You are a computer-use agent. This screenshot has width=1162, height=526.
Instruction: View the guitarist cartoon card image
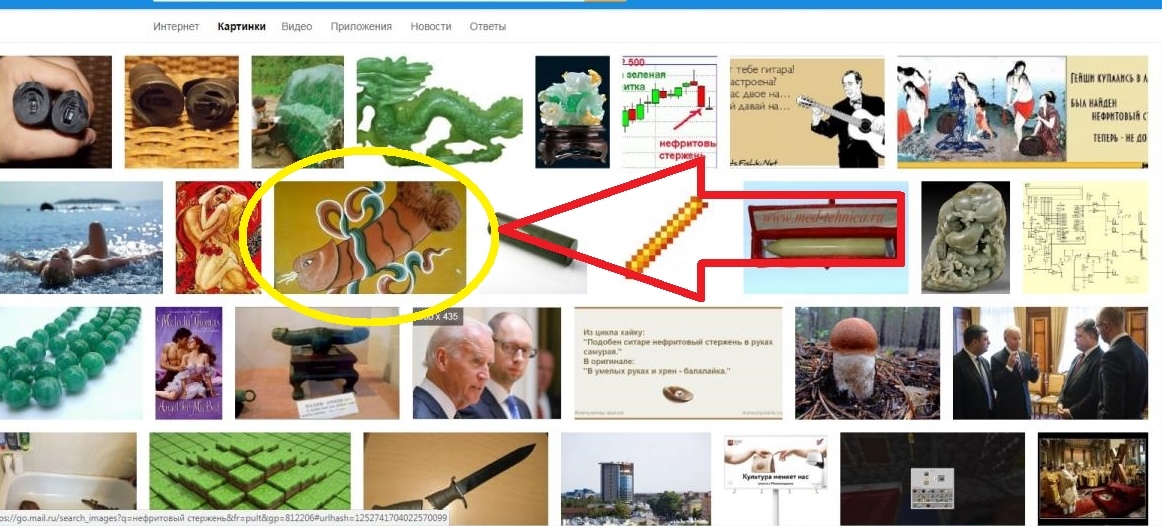pos(807,112)
